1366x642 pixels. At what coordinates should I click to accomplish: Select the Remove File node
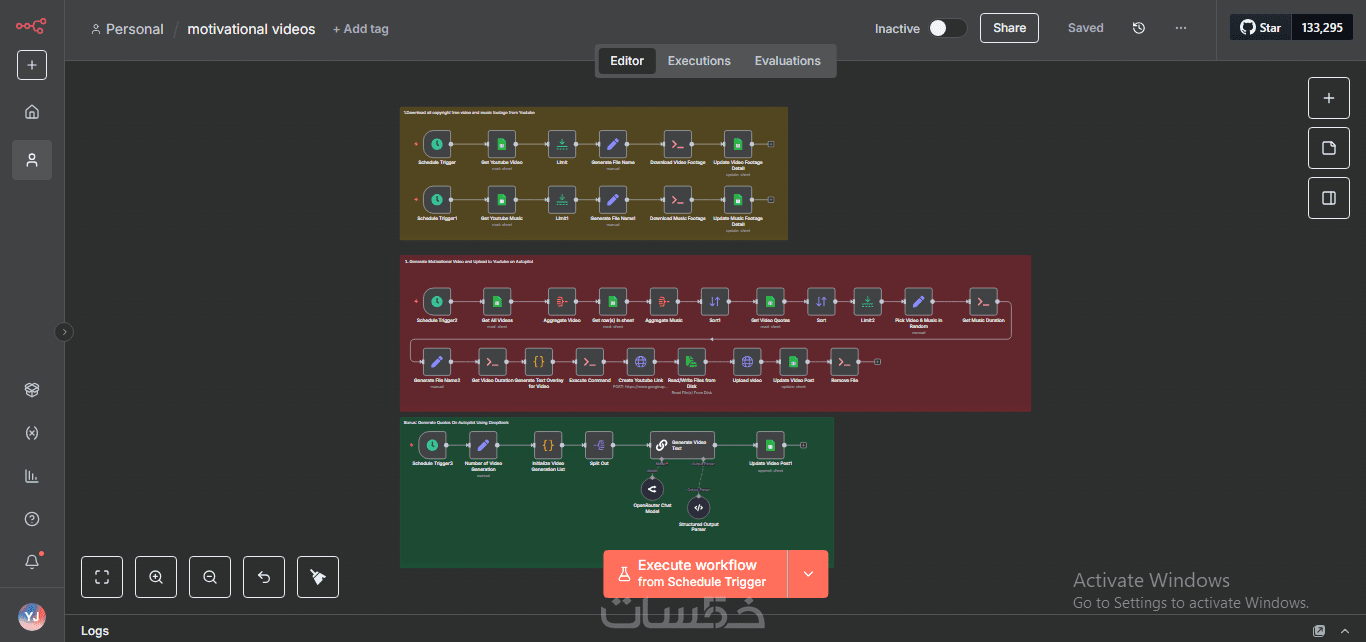[x=845, y=362]
